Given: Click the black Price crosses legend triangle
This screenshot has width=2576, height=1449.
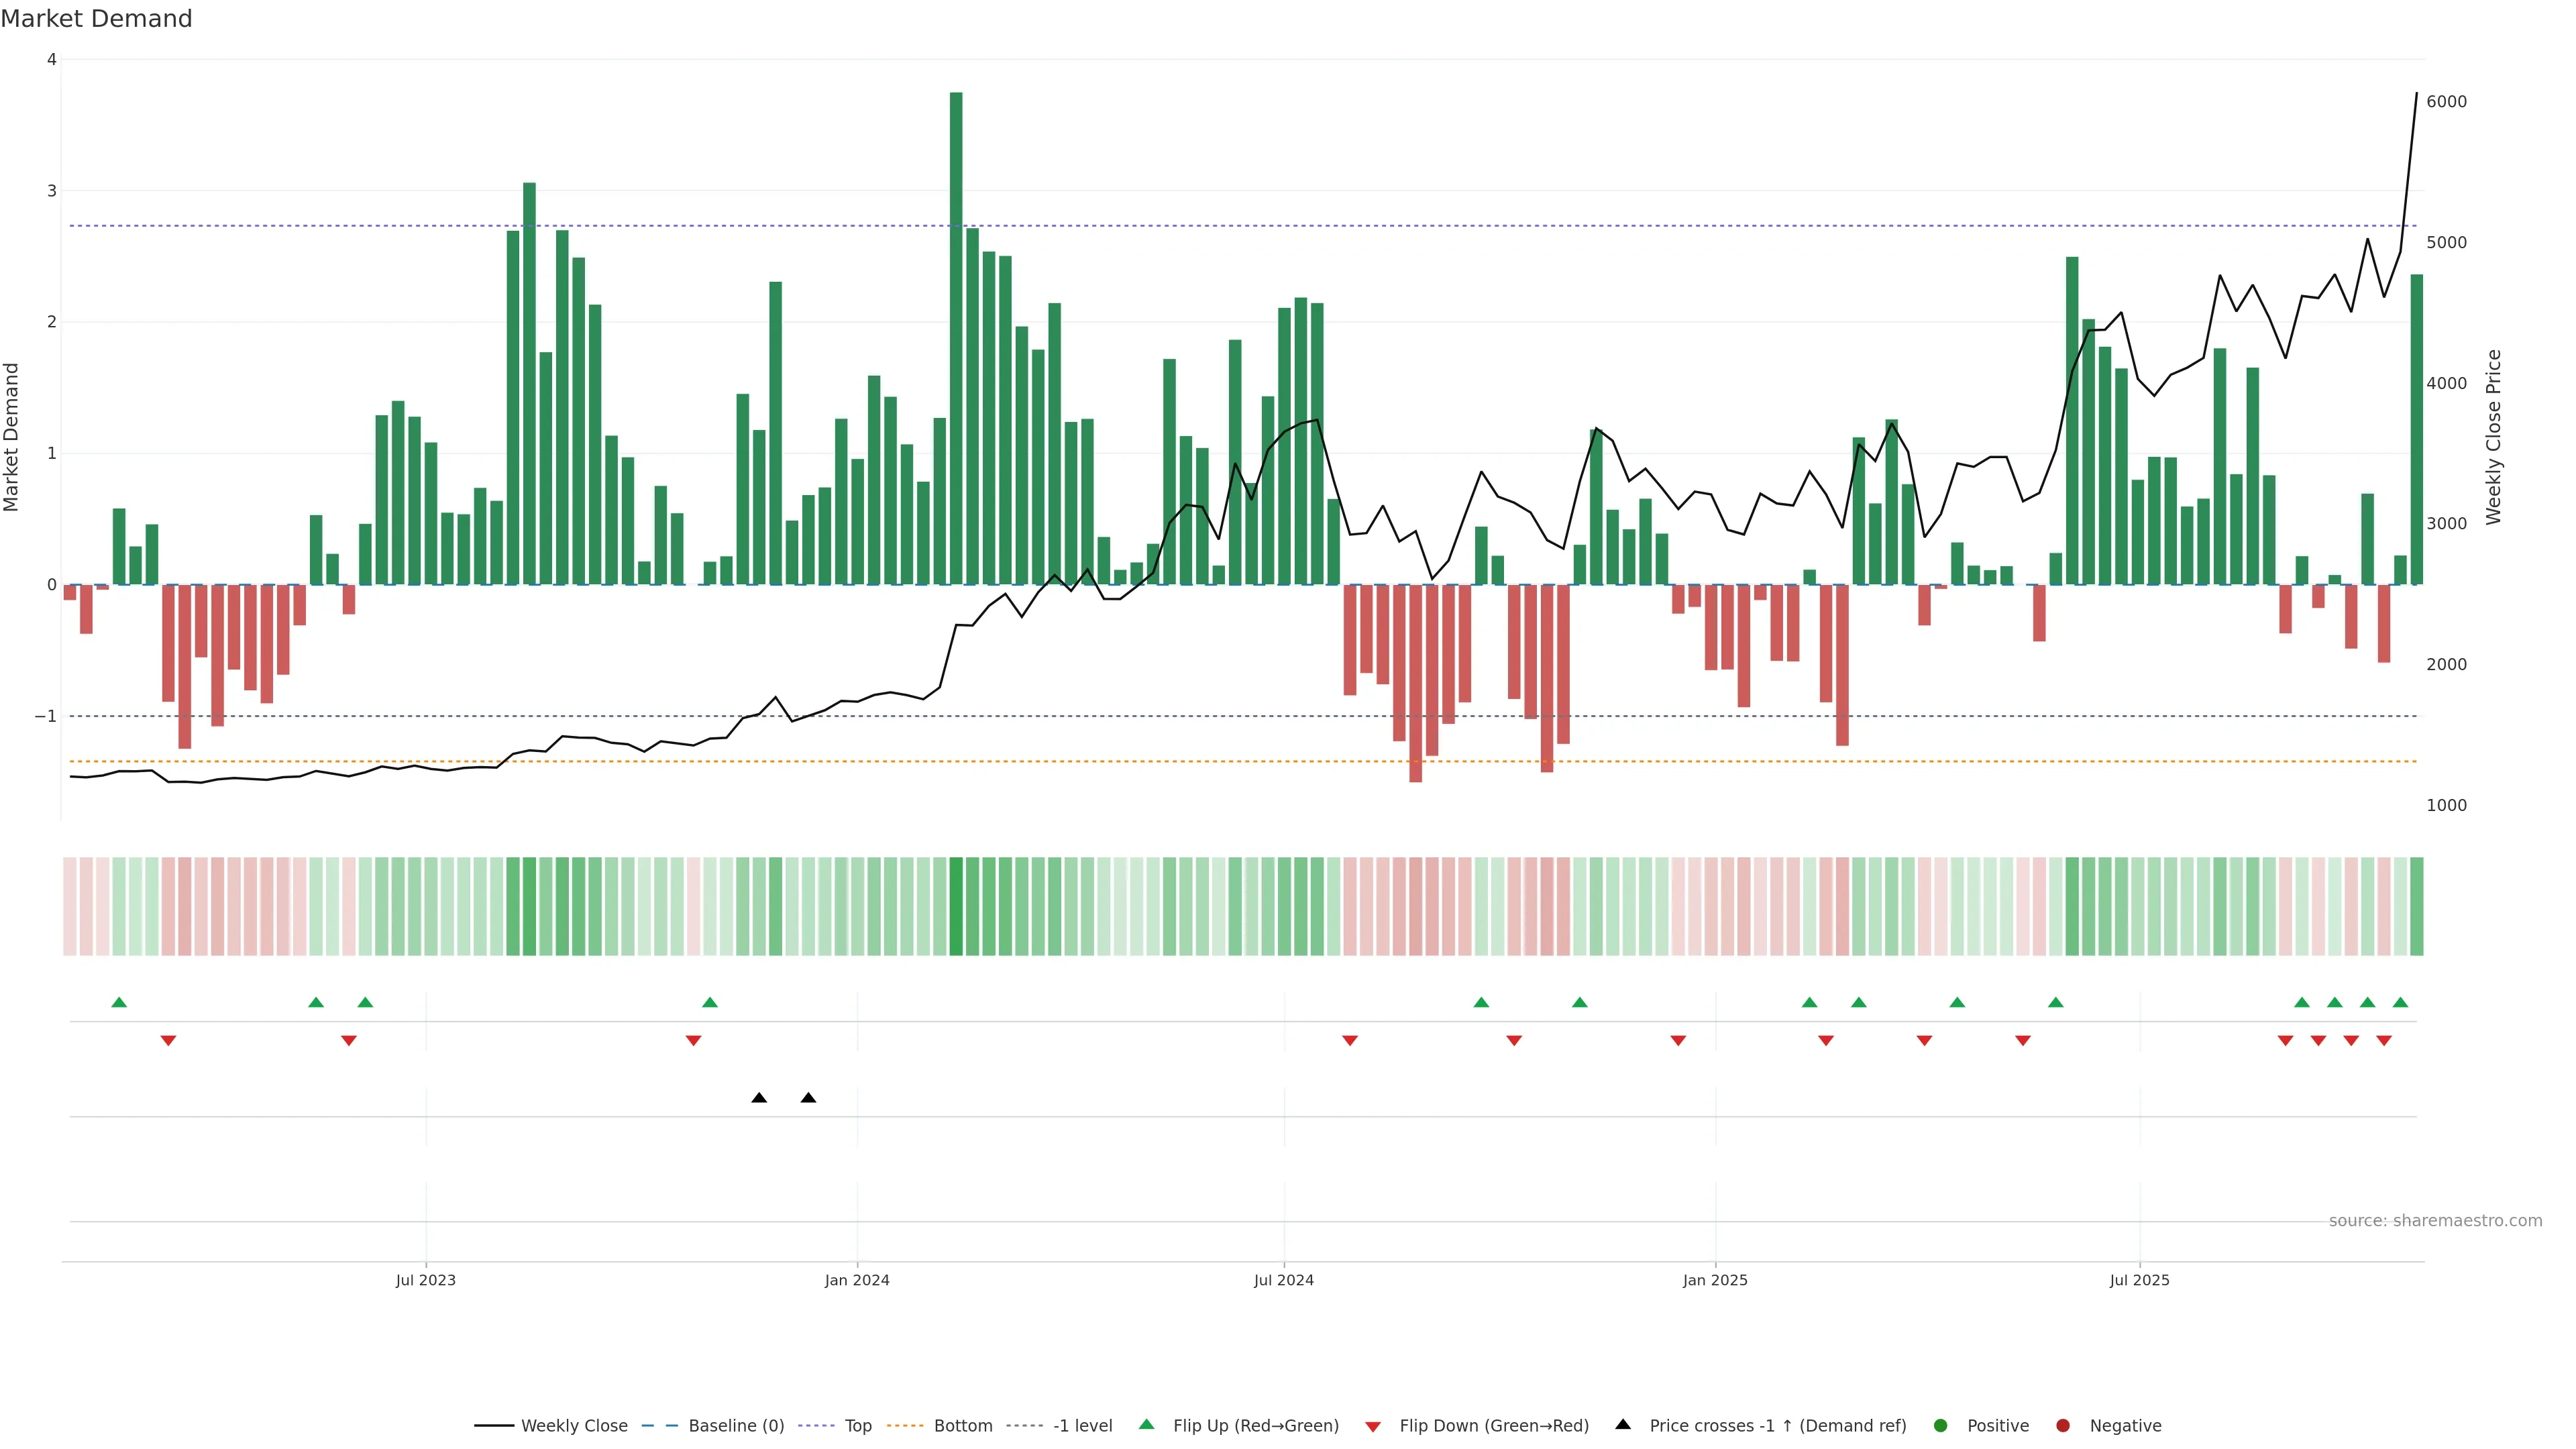Looking at the screenshot, I should point(1623,1424).
